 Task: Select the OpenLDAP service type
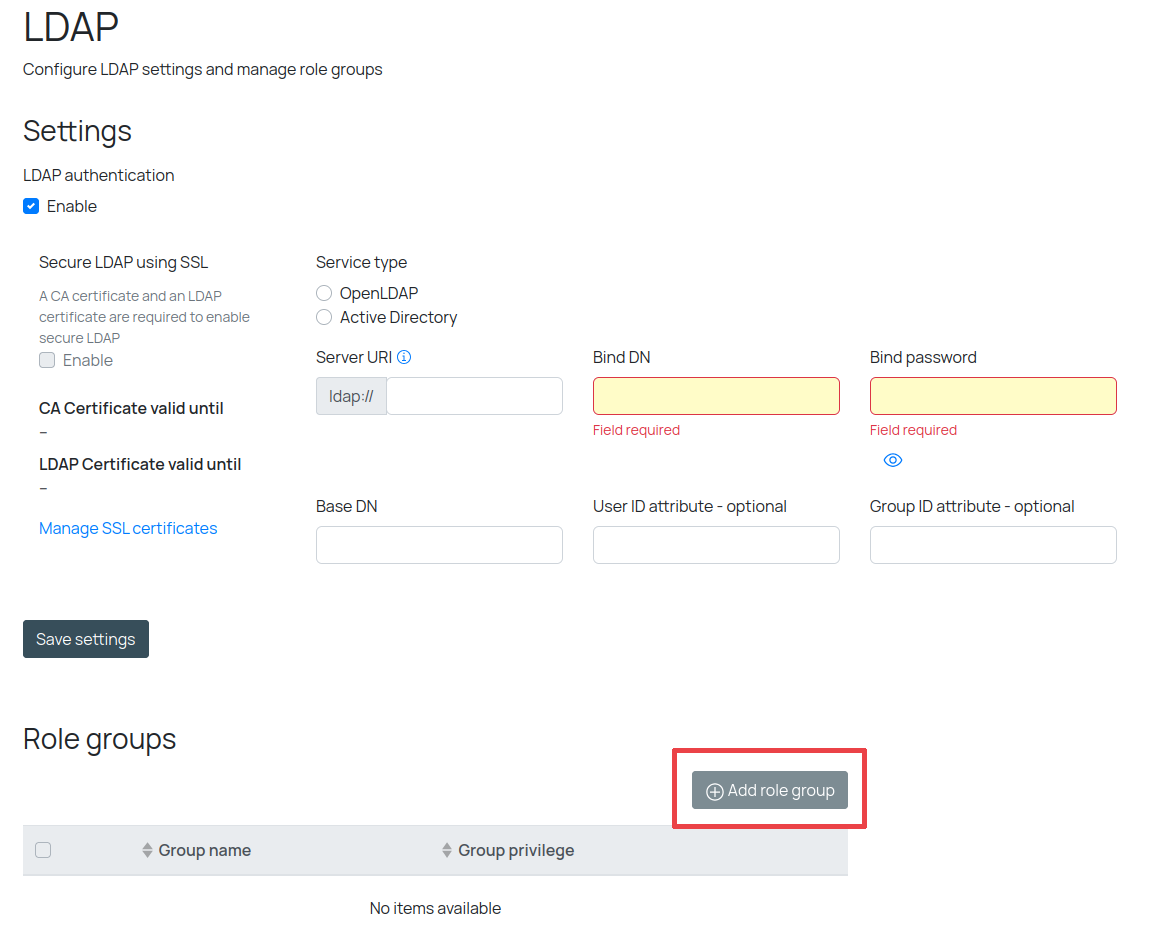coord(324,293)
